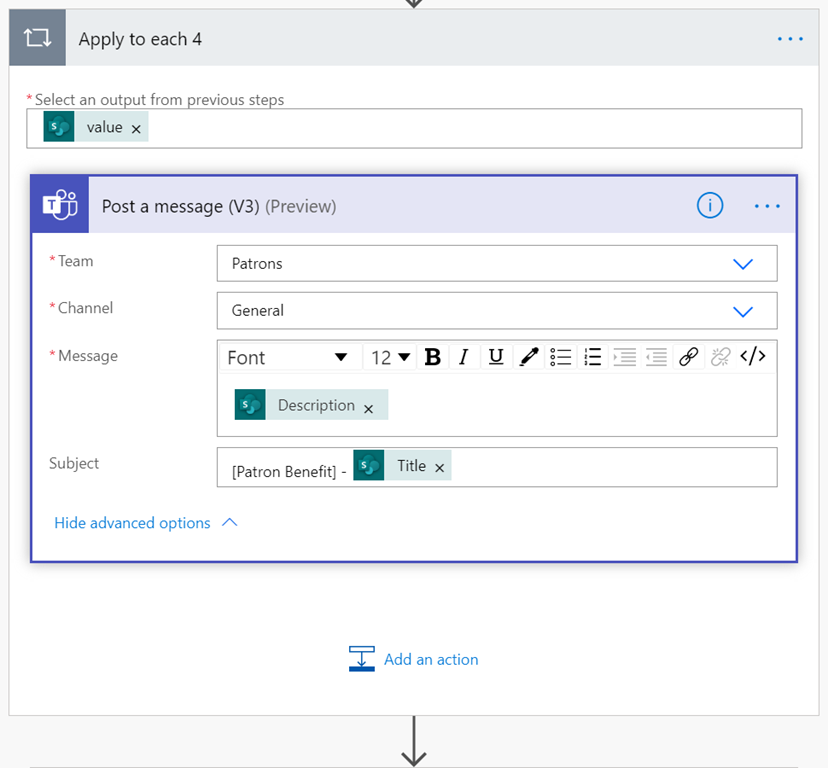The height and width of the screenshot is (768, 828).
Task: Open Post a message more options menu
Action: [767, 206]
